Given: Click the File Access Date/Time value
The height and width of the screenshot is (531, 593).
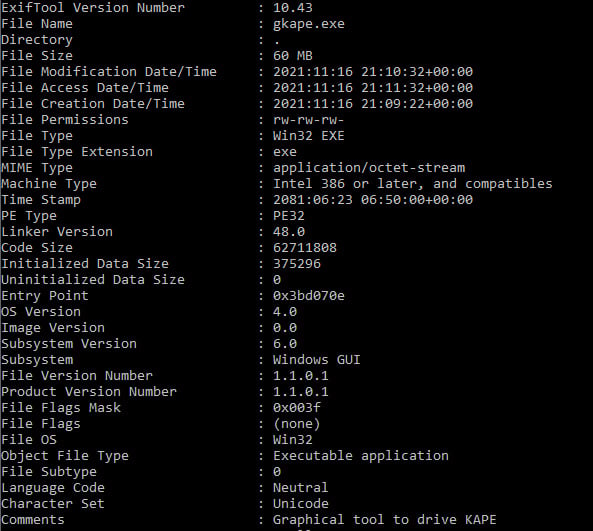Looking at the screenshot, I should click(373, 88).
